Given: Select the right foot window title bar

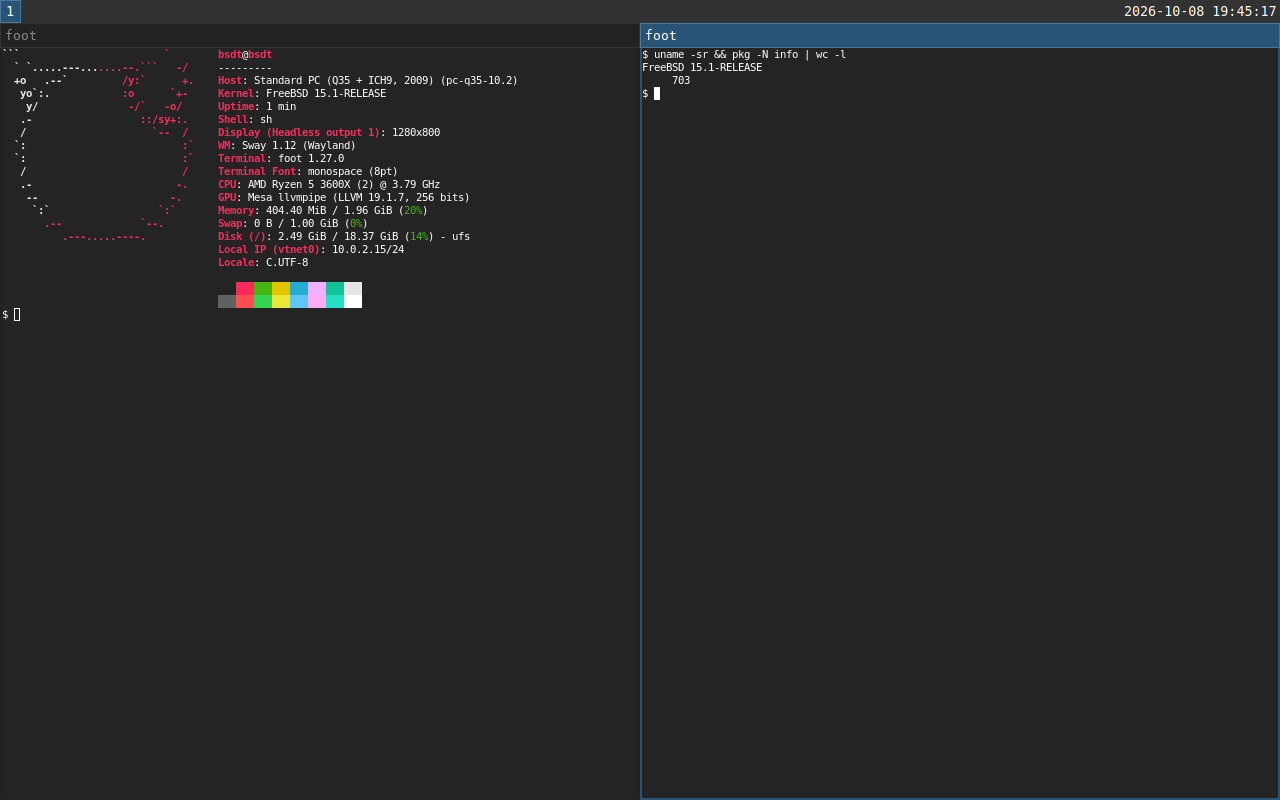Looking at the screenshot, I should pyautogui.click(x=960, y=35).
